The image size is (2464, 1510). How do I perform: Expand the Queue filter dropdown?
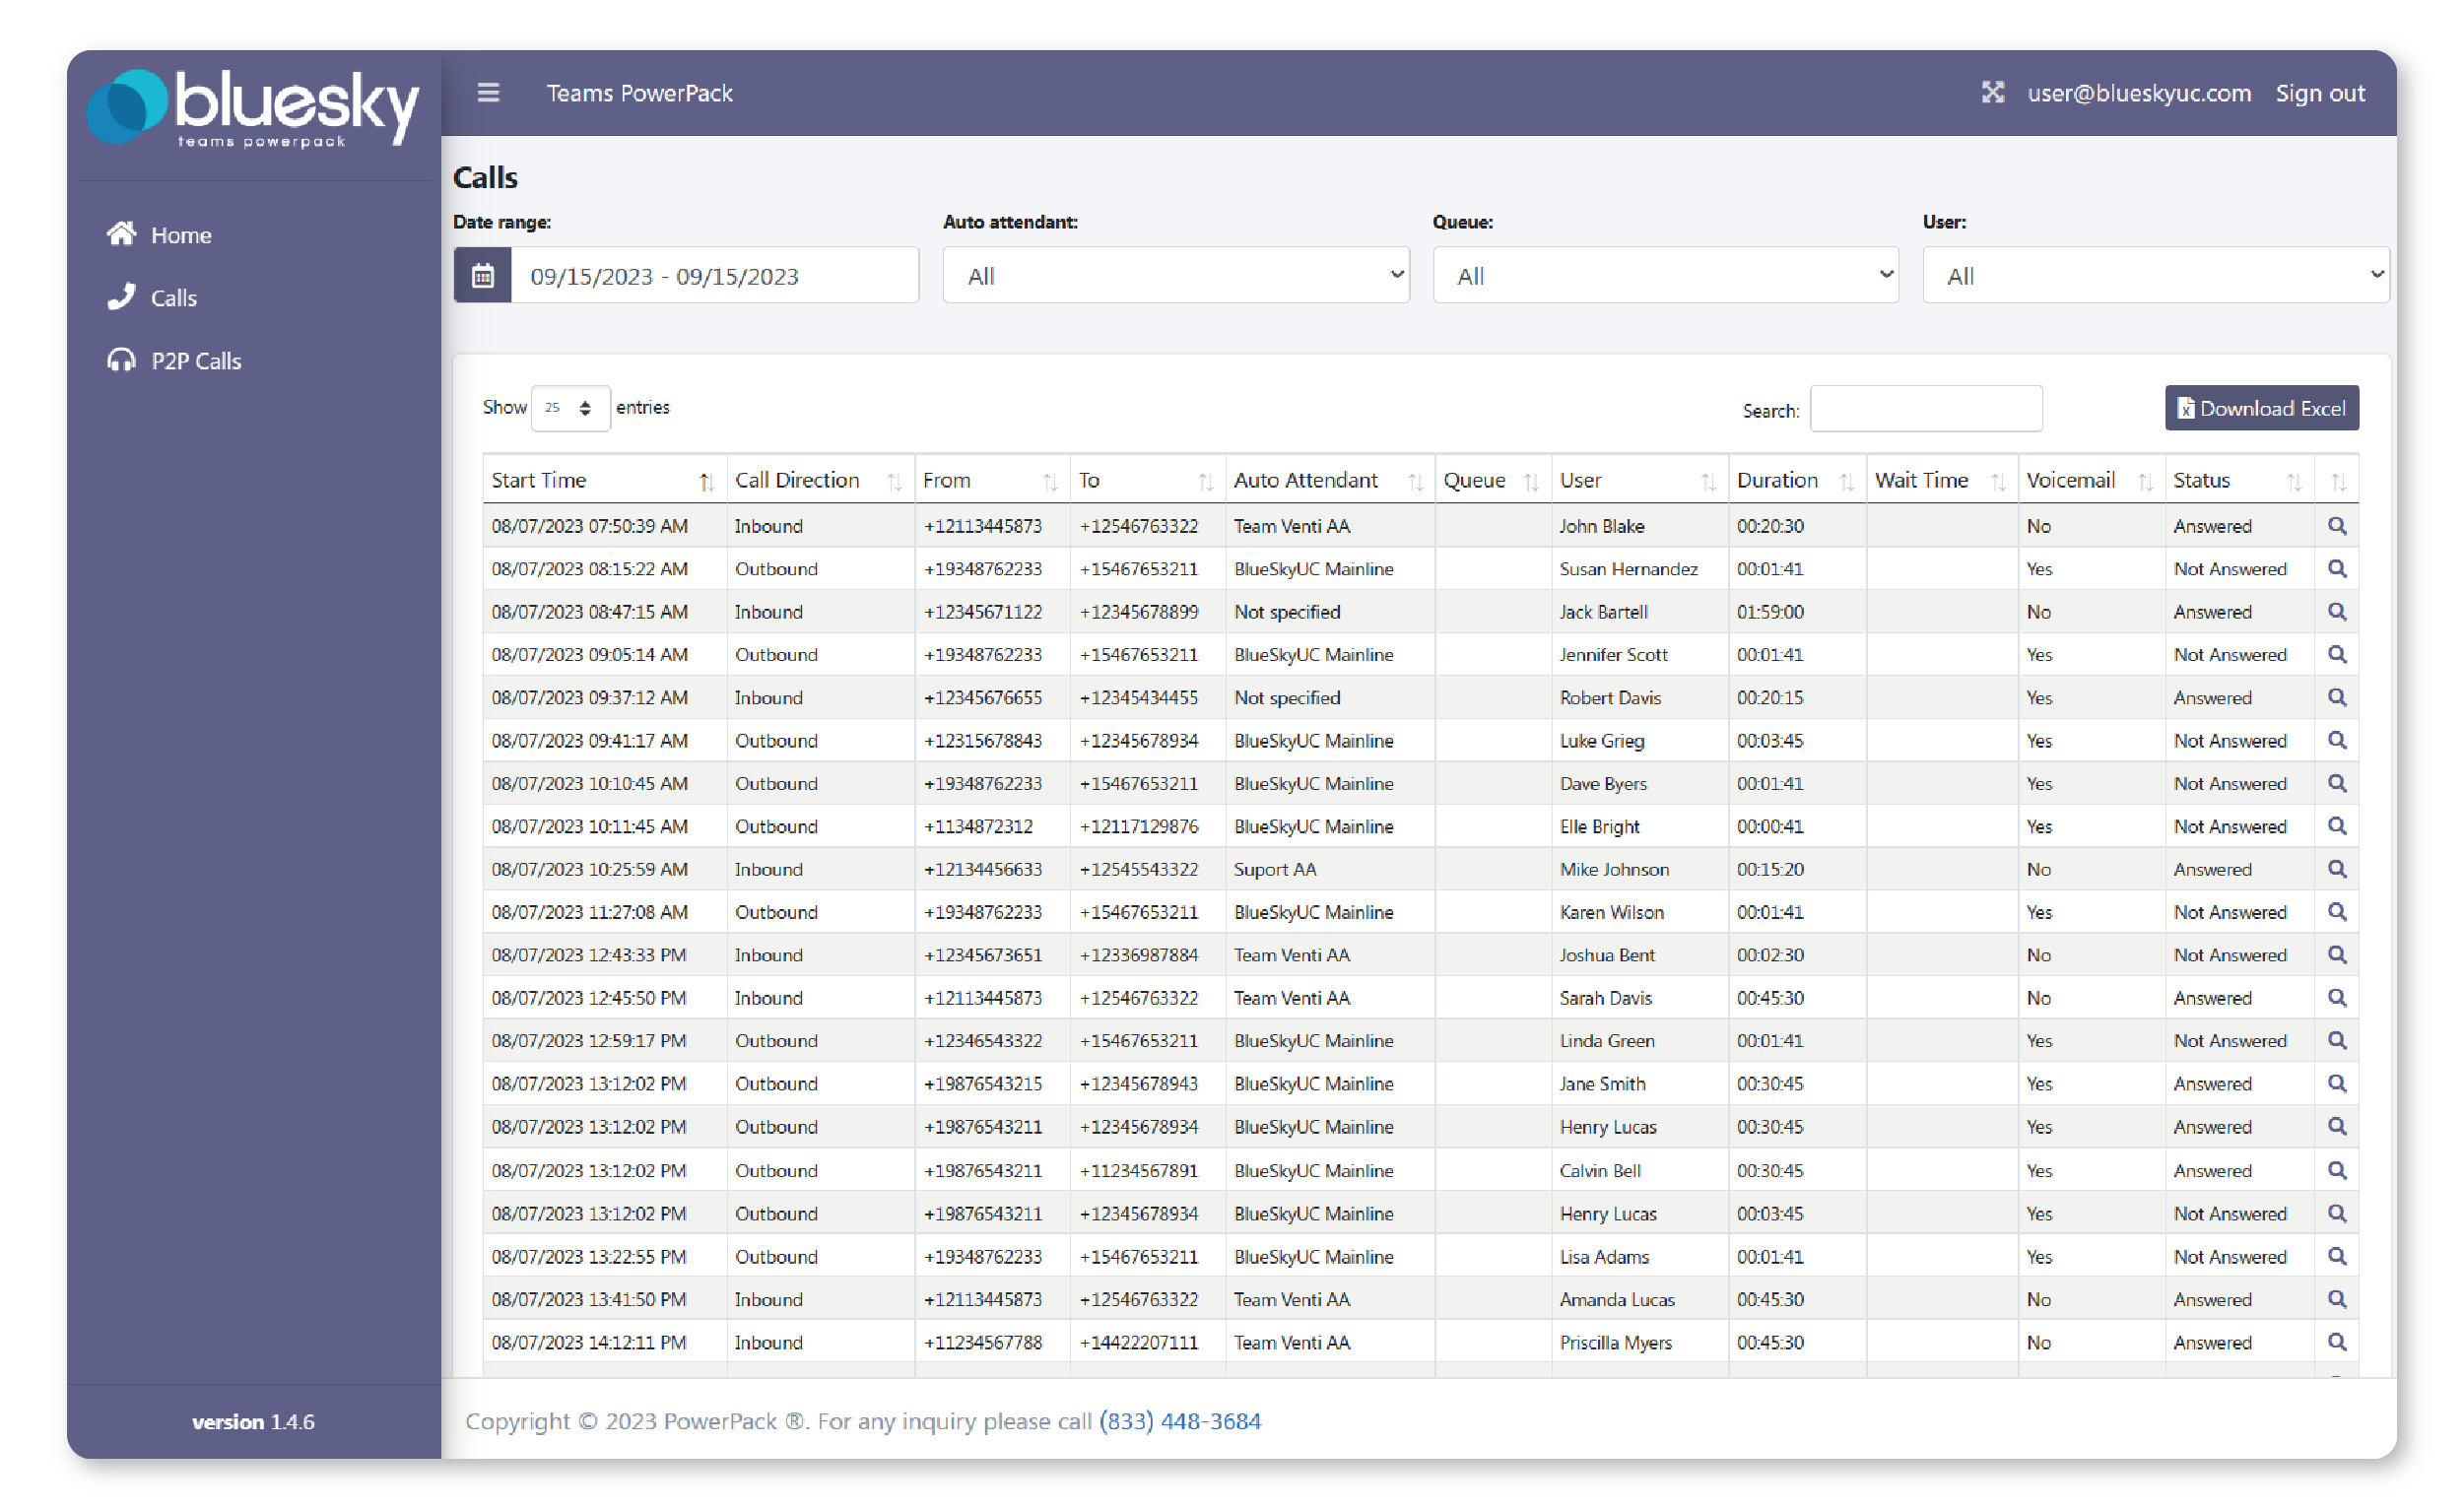(x=1665, y=276)
